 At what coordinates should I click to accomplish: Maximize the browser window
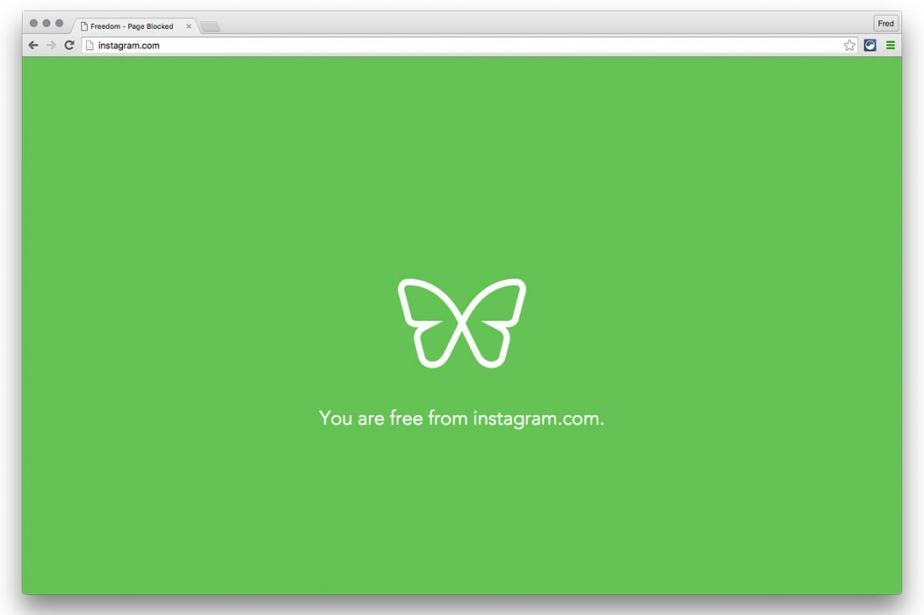tap(59, 23)
